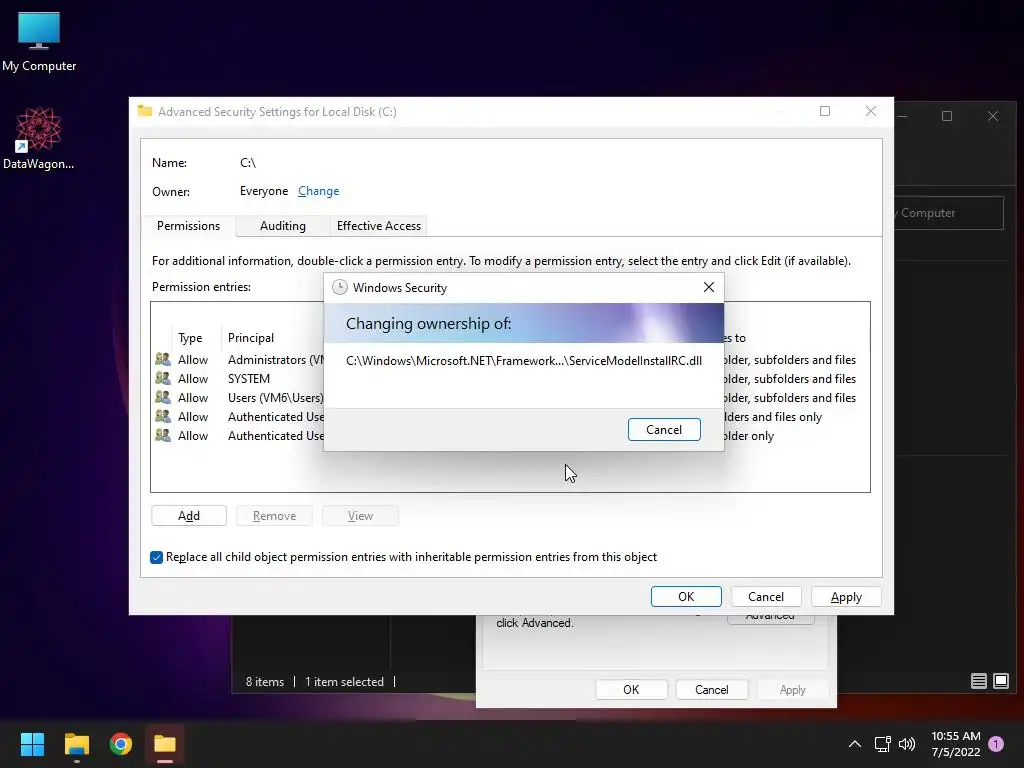Close the background Explorer window
The width and height of the screenshot is (1024, 768).
coord(993,116)
